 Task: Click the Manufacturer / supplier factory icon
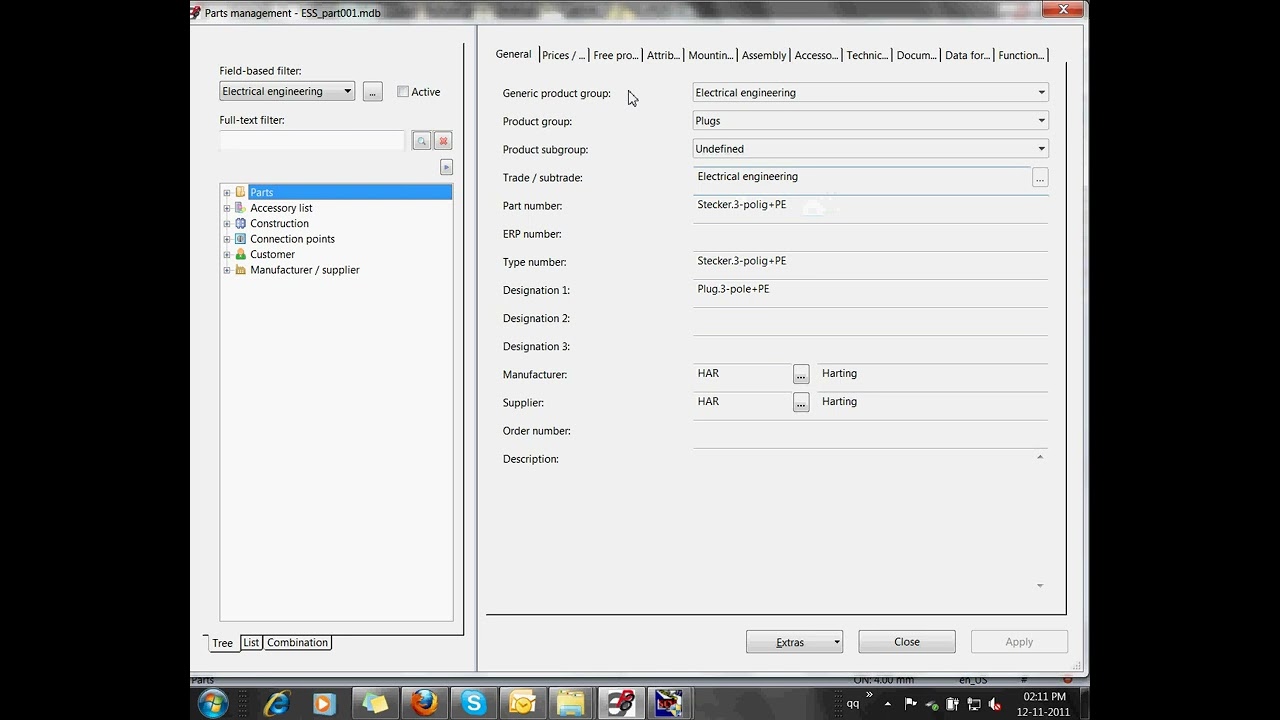[240, 270]
